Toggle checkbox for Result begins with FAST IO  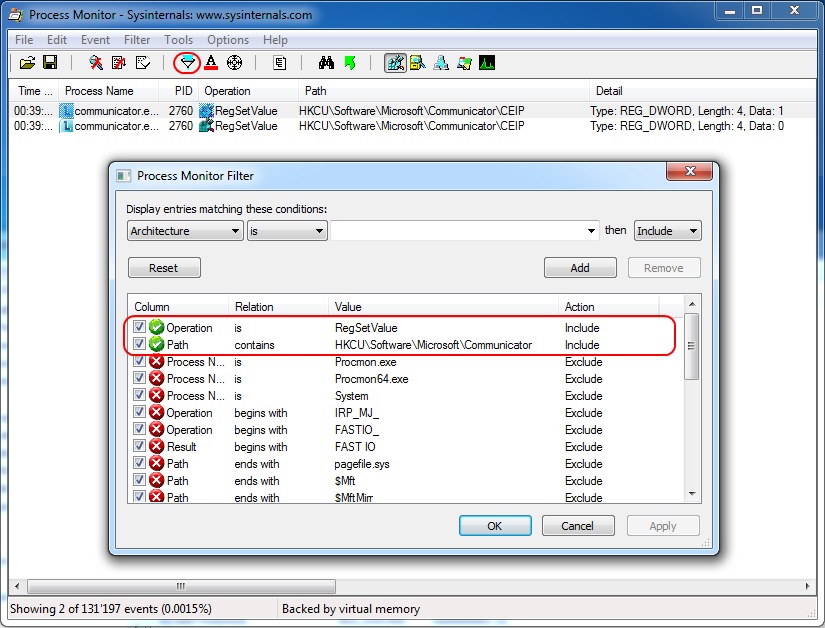tap(139, 446)
